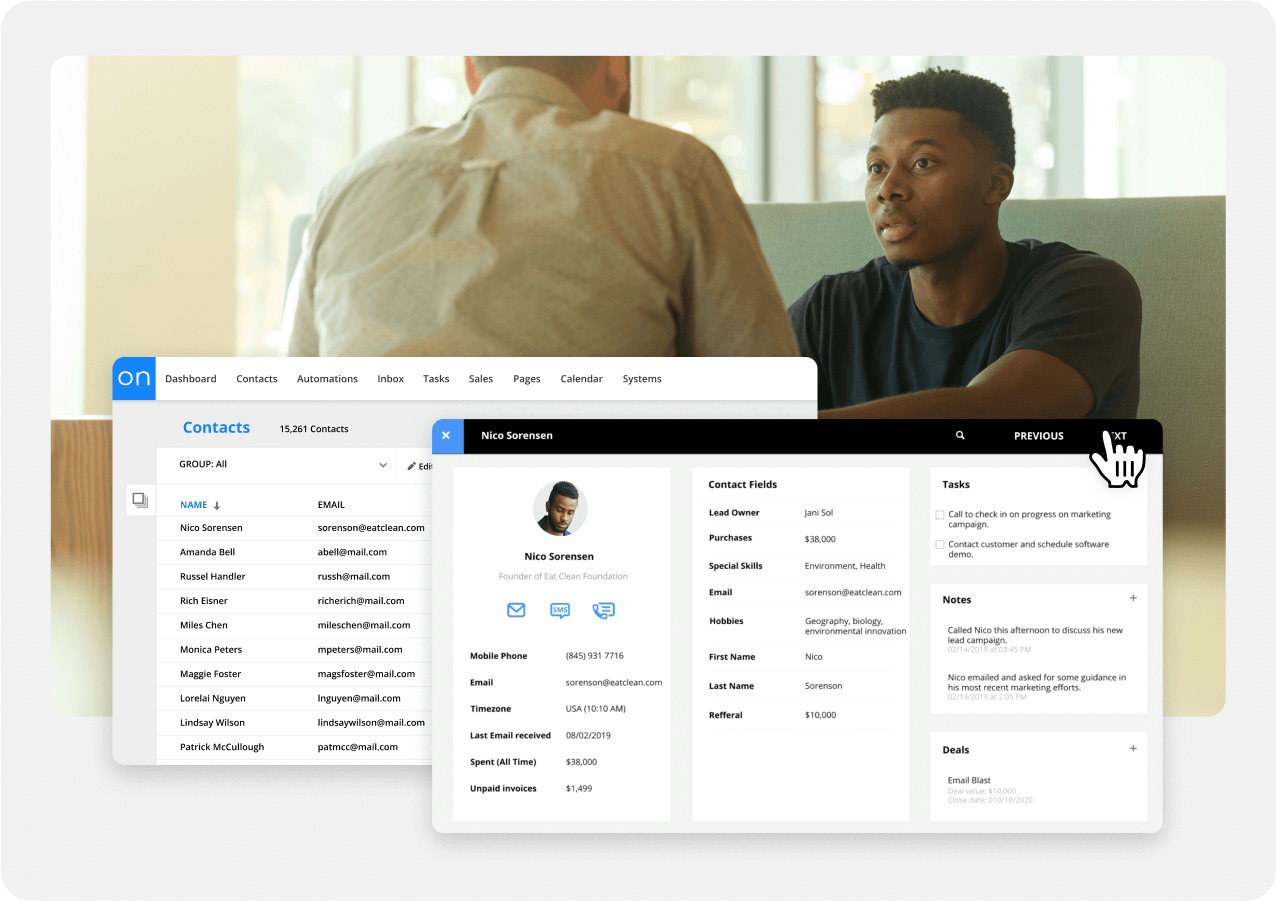Viewport: 1276px width, 901px height.
Task: Click the SMS message icon
Action: click(560, 610)
